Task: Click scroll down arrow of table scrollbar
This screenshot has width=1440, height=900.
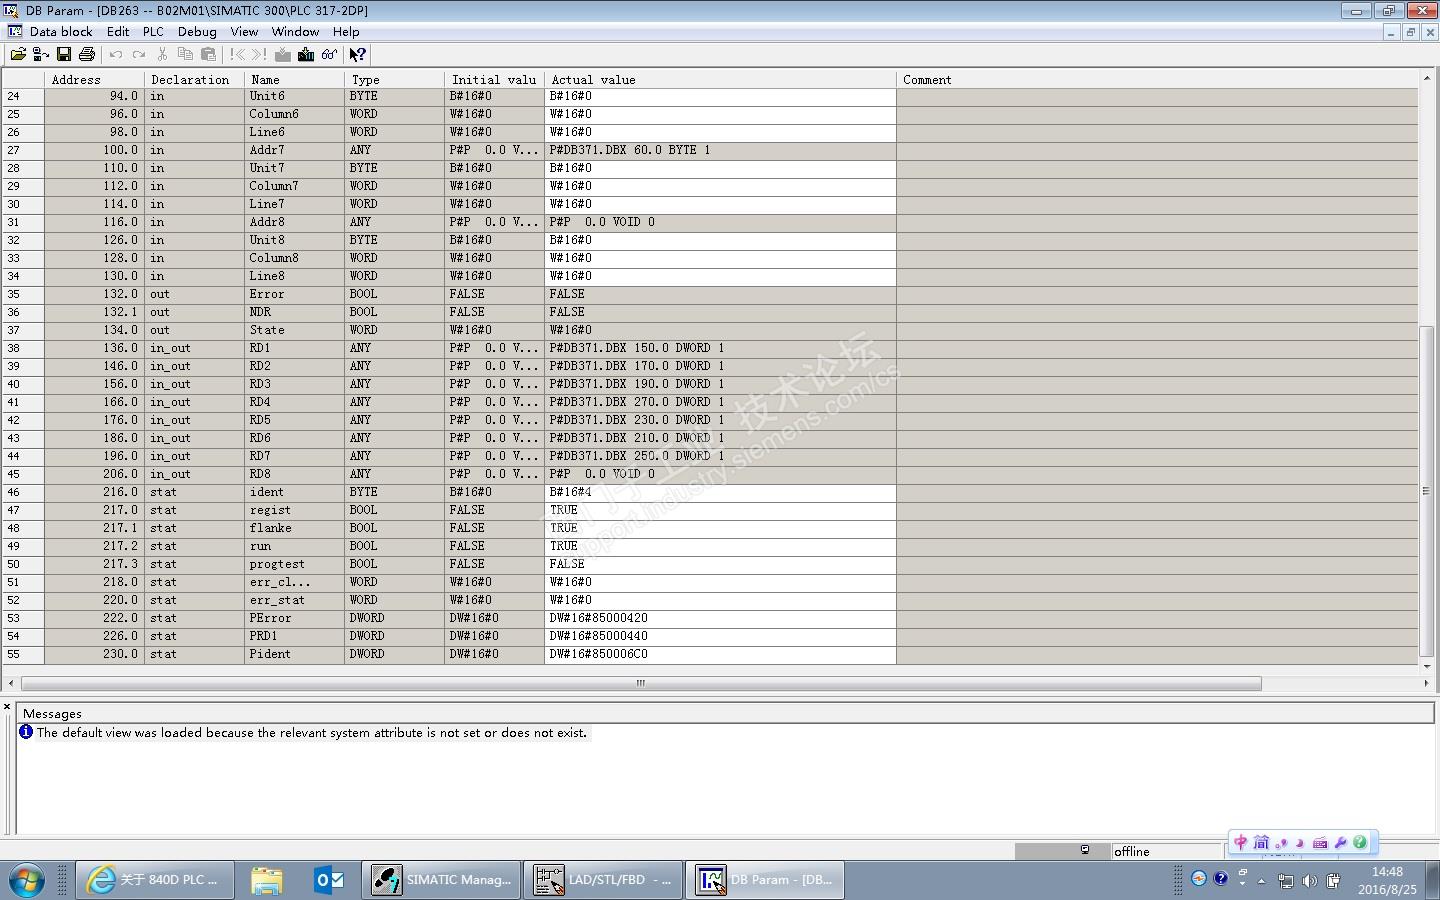Action: (x=1426, y=666)
